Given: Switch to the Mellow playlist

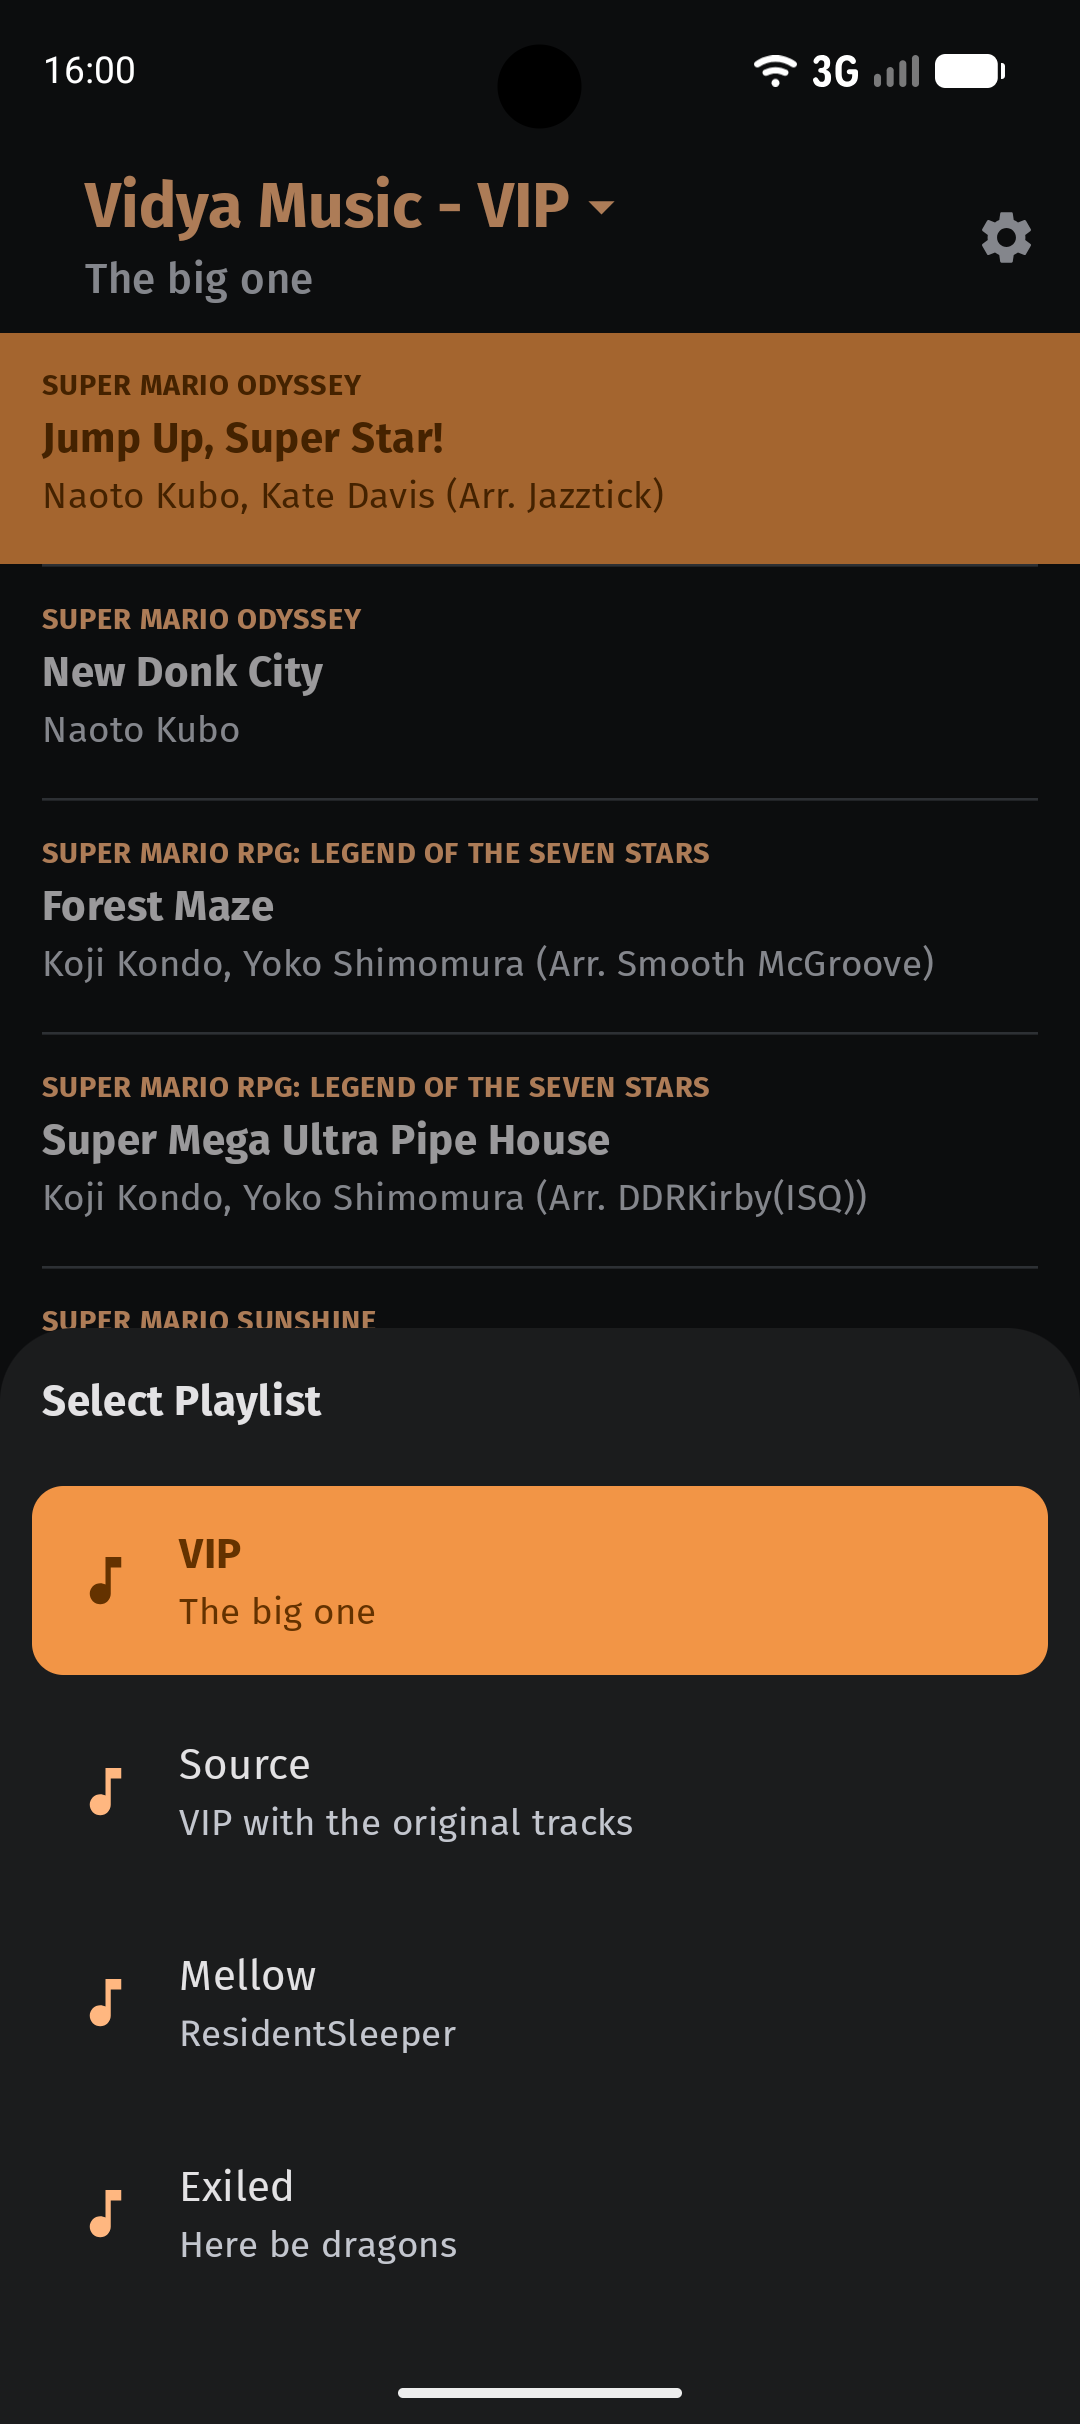Looking at the screenshot, I should pyautogui.click(x=540, y=2002).
